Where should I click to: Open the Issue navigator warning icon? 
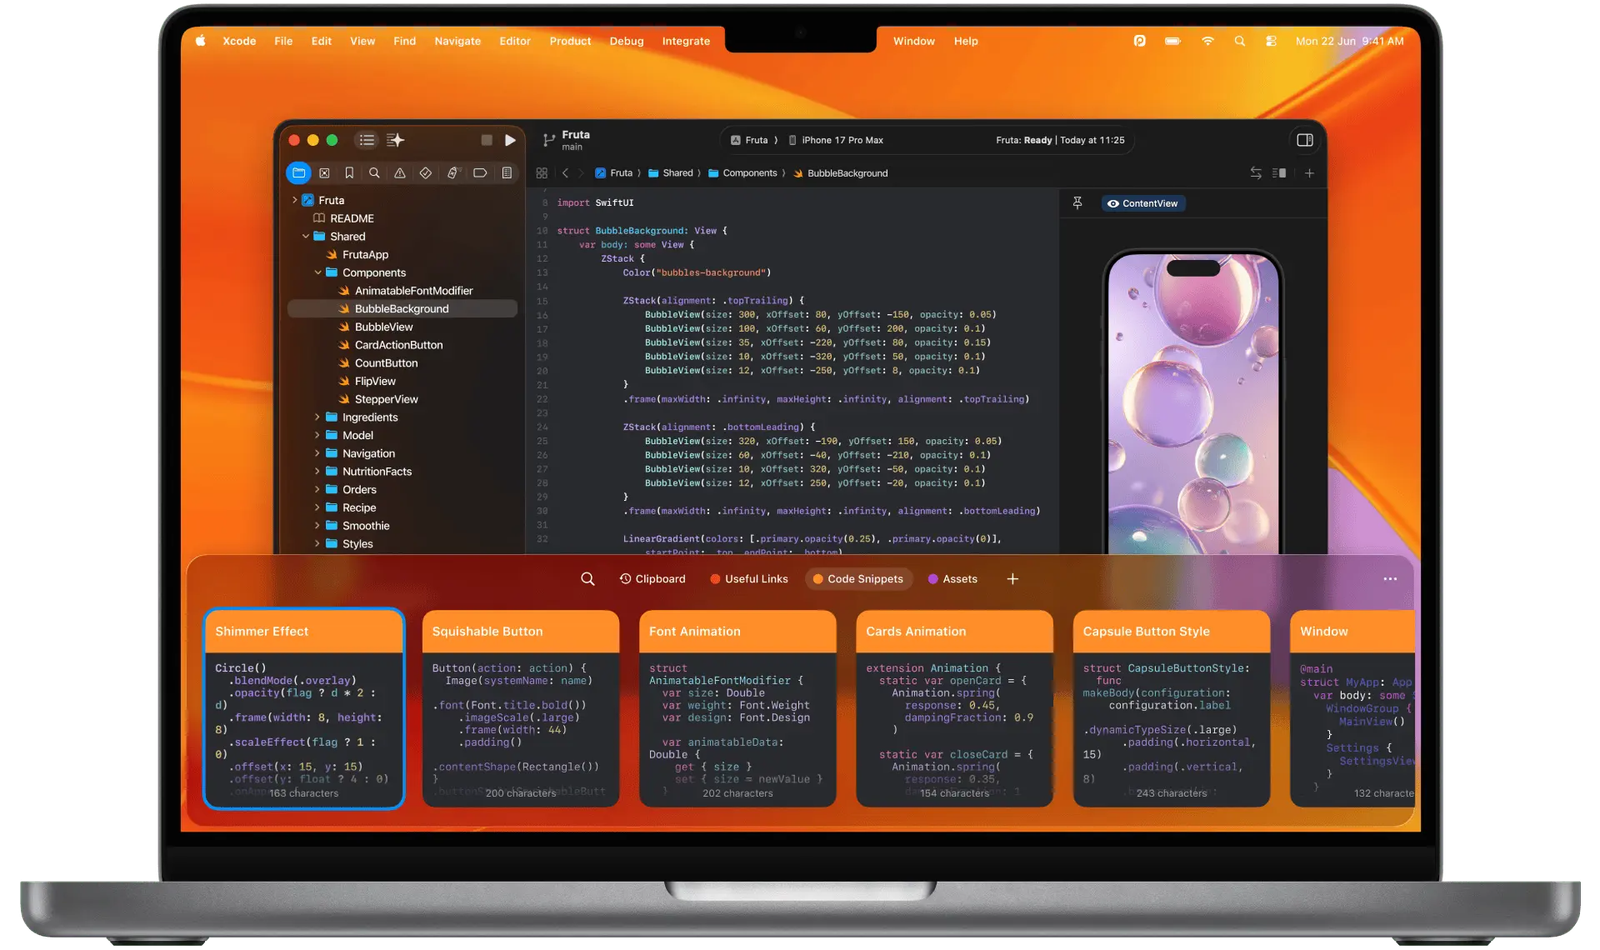pyautogui.click(x=400, y=173)
